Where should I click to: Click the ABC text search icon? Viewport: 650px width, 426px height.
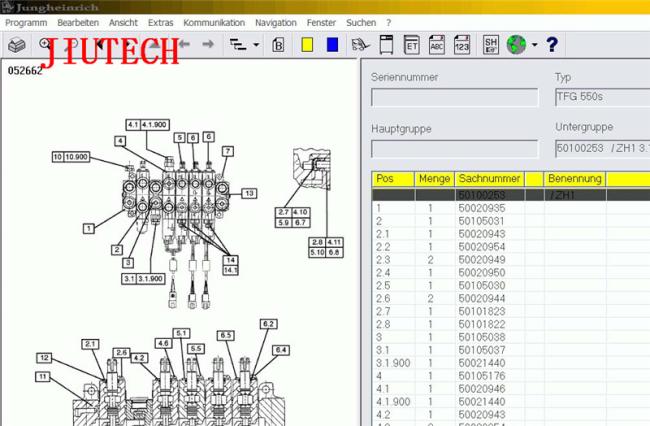click(437, 45)
